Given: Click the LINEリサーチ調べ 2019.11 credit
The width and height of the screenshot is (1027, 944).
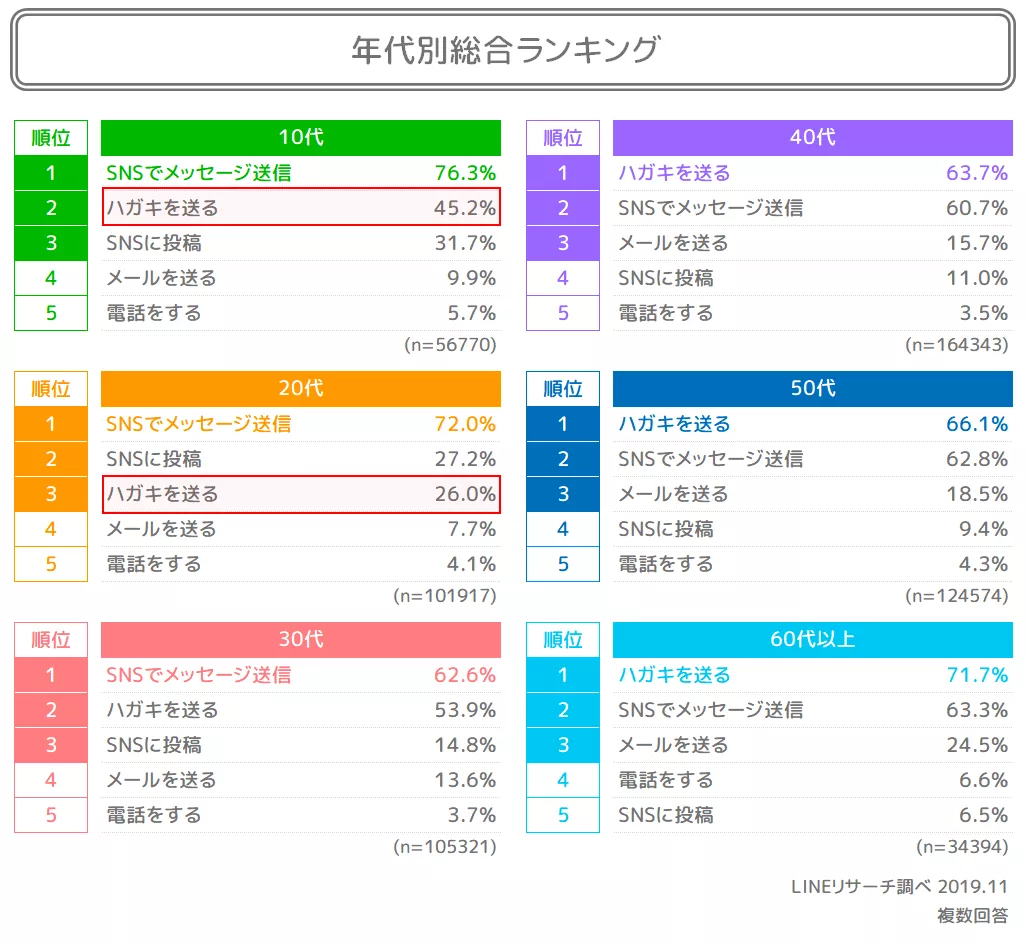Looking at the screenshot, I should coord(899,887).
